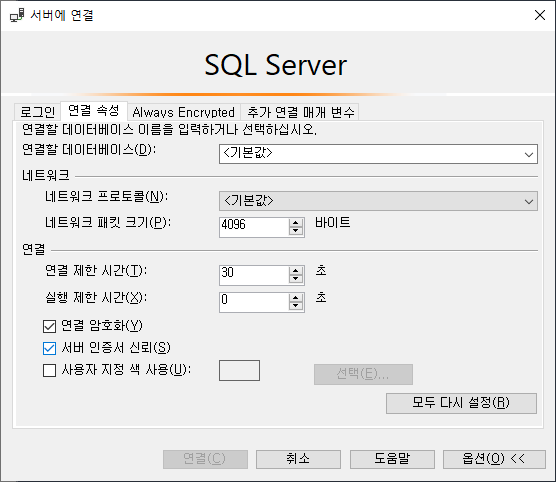Increase 연결 제한 시간 with up arrow

click(296, 271)
